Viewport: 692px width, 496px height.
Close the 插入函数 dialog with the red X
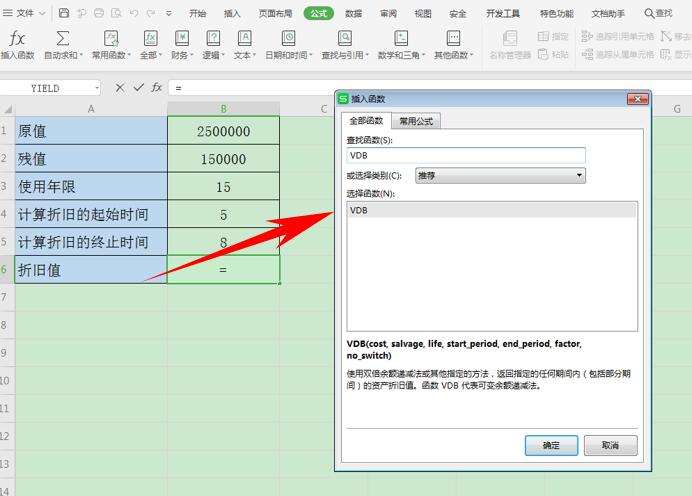638,99
